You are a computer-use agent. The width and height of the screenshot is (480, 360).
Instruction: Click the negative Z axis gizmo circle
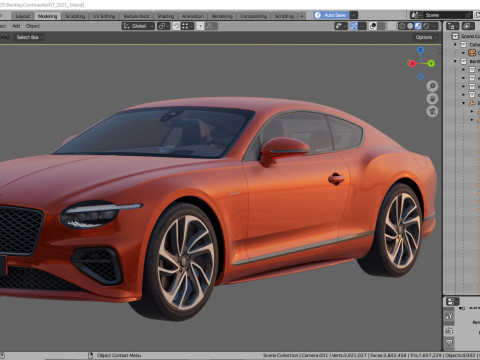pos(421,77)
